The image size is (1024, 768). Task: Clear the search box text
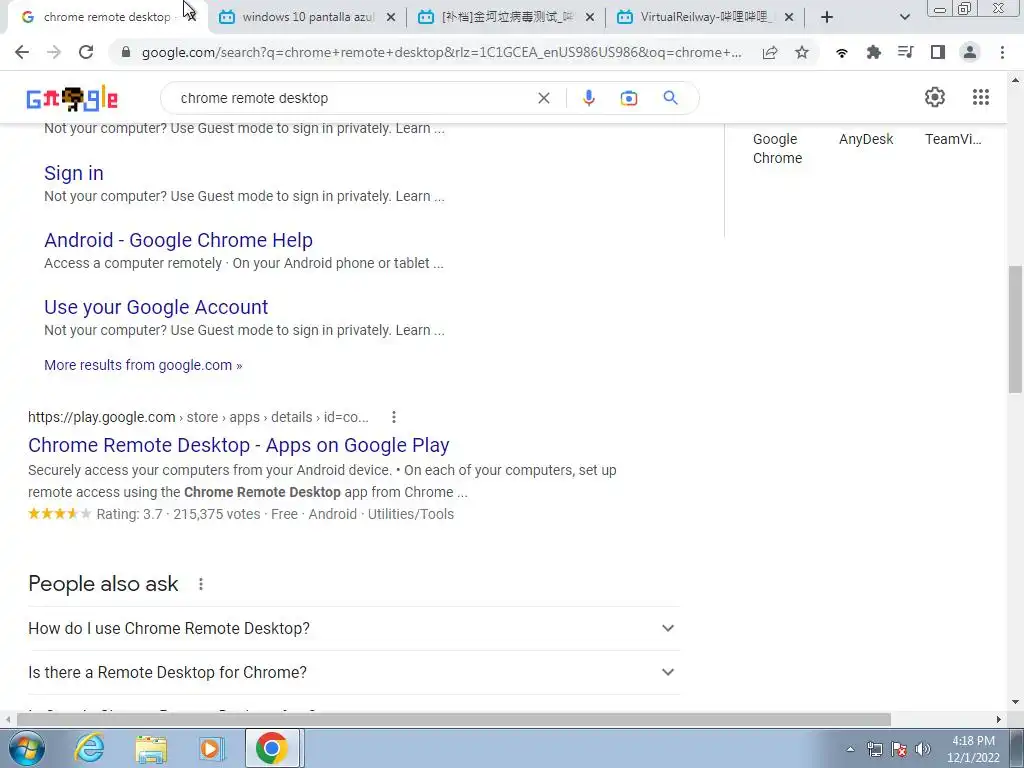tap(543, 98)
